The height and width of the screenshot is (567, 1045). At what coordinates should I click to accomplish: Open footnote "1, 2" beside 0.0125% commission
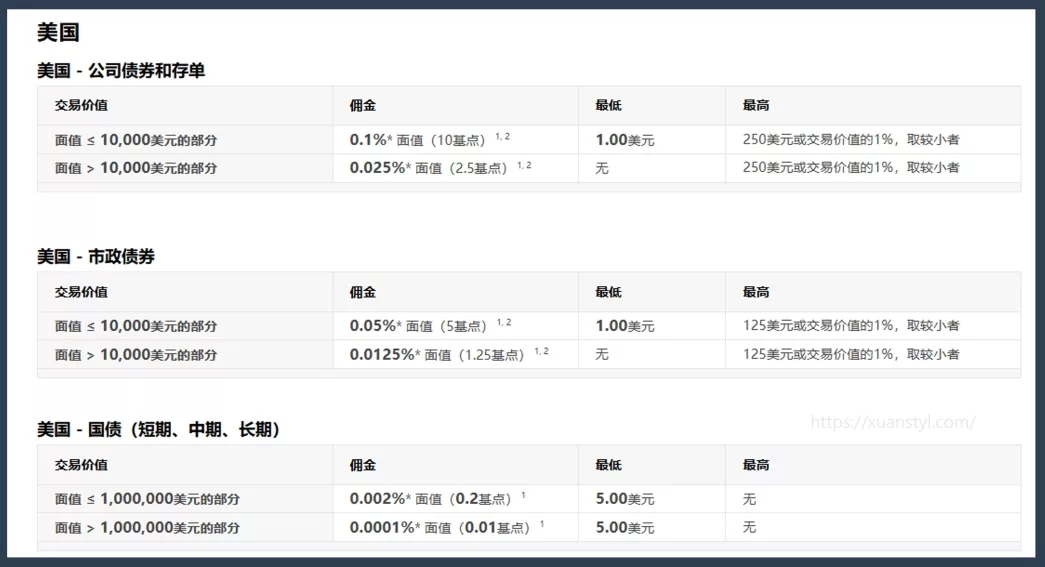click(541, 350)
